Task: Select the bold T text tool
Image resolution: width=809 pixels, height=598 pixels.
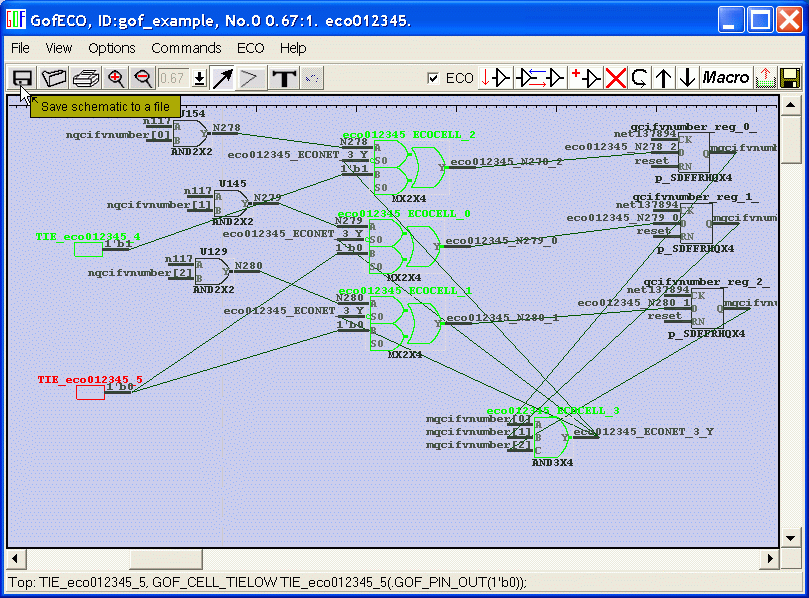Action: point(284,78)
